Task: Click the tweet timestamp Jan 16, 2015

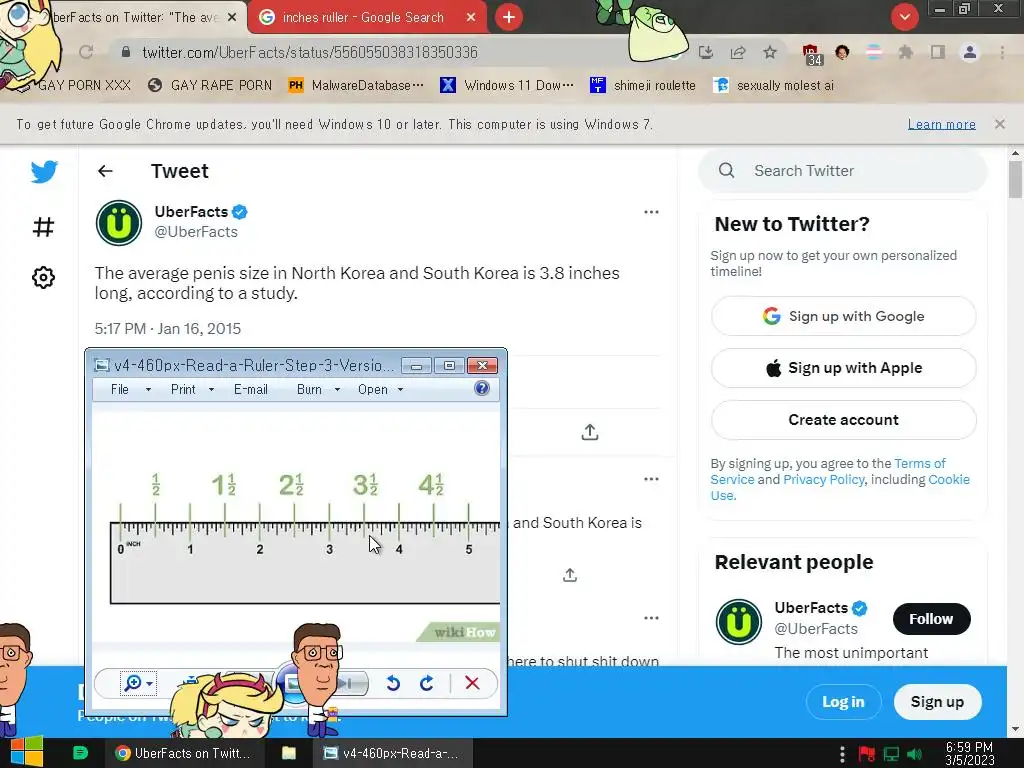Action: (x=168, y=328)
